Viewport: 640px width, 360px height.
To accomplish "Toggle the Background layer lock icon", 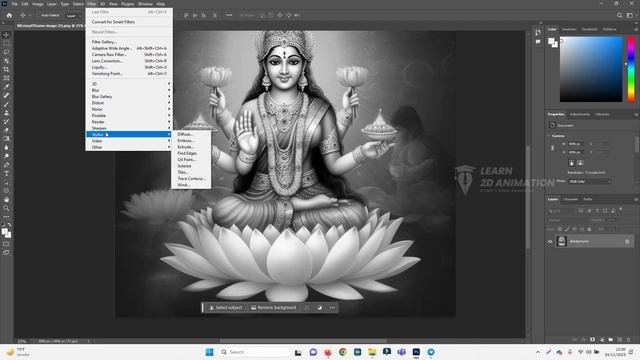I will point(627,242).
